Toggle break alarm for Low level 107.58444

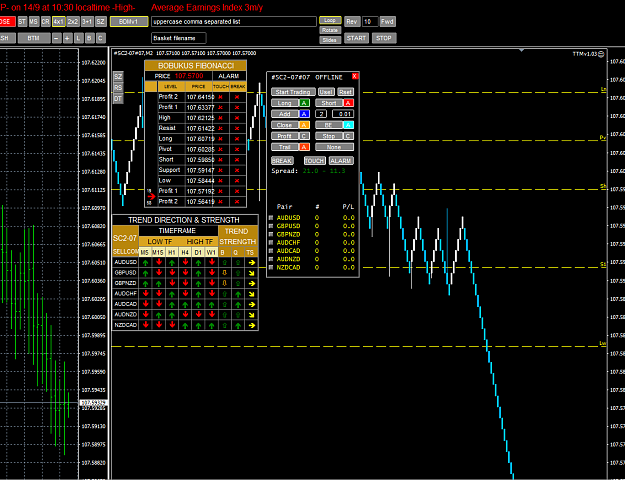tap(237, 181)
